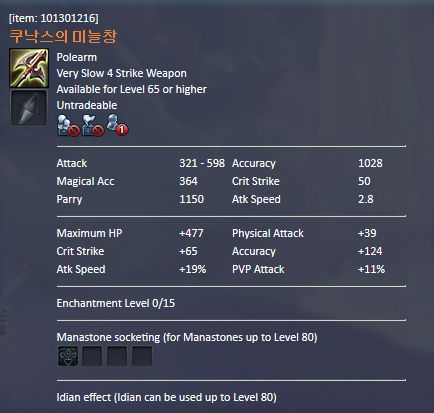Select the second empty manastone socket
Viewport: 434px width, 413px height.
pyautogui.click(x=92, y=356)
